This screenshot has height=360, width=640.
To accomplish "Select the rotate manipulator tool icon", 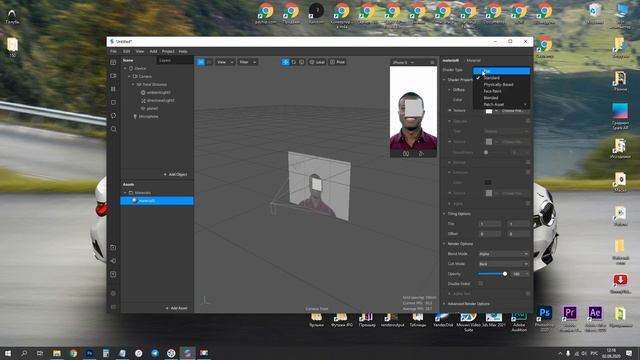I will pos(293,62).
